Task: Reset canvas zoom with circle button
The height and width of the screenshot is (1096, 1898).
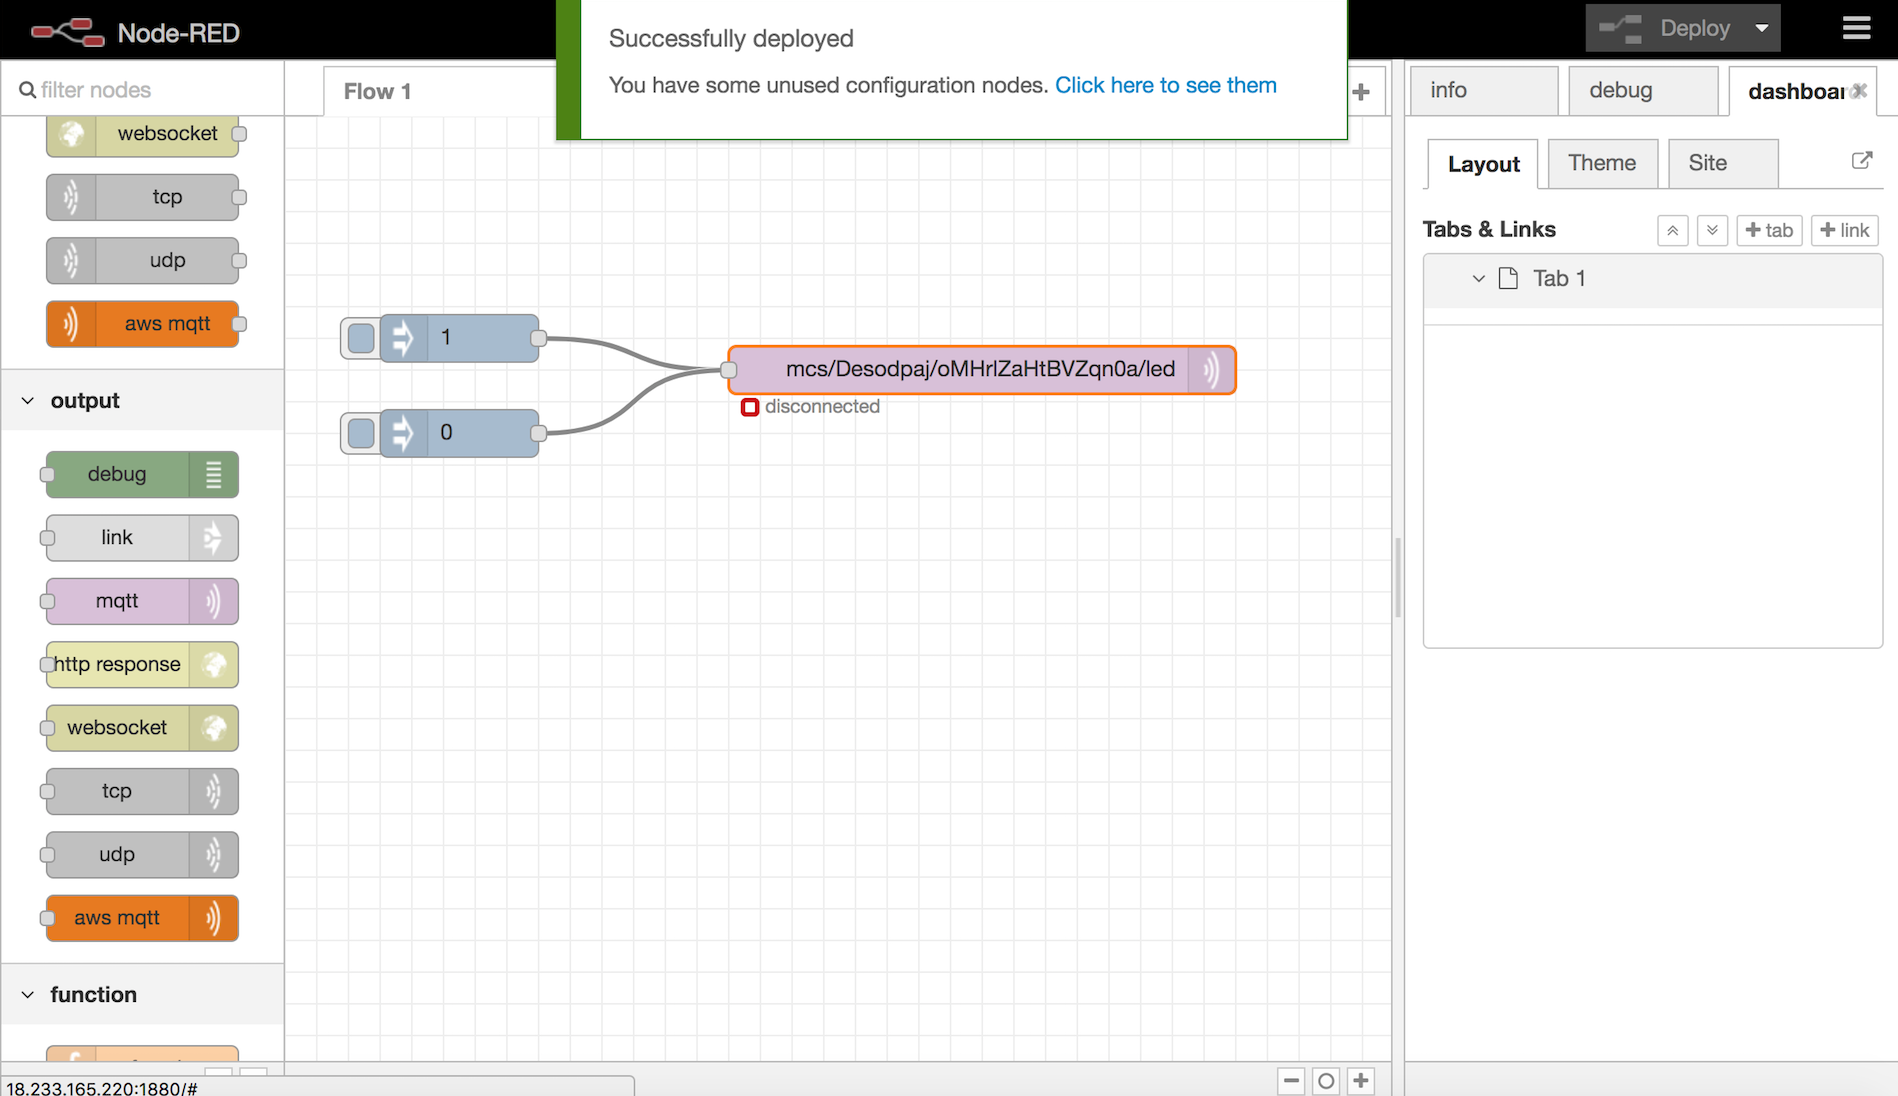Action: click(1326, 1081)
